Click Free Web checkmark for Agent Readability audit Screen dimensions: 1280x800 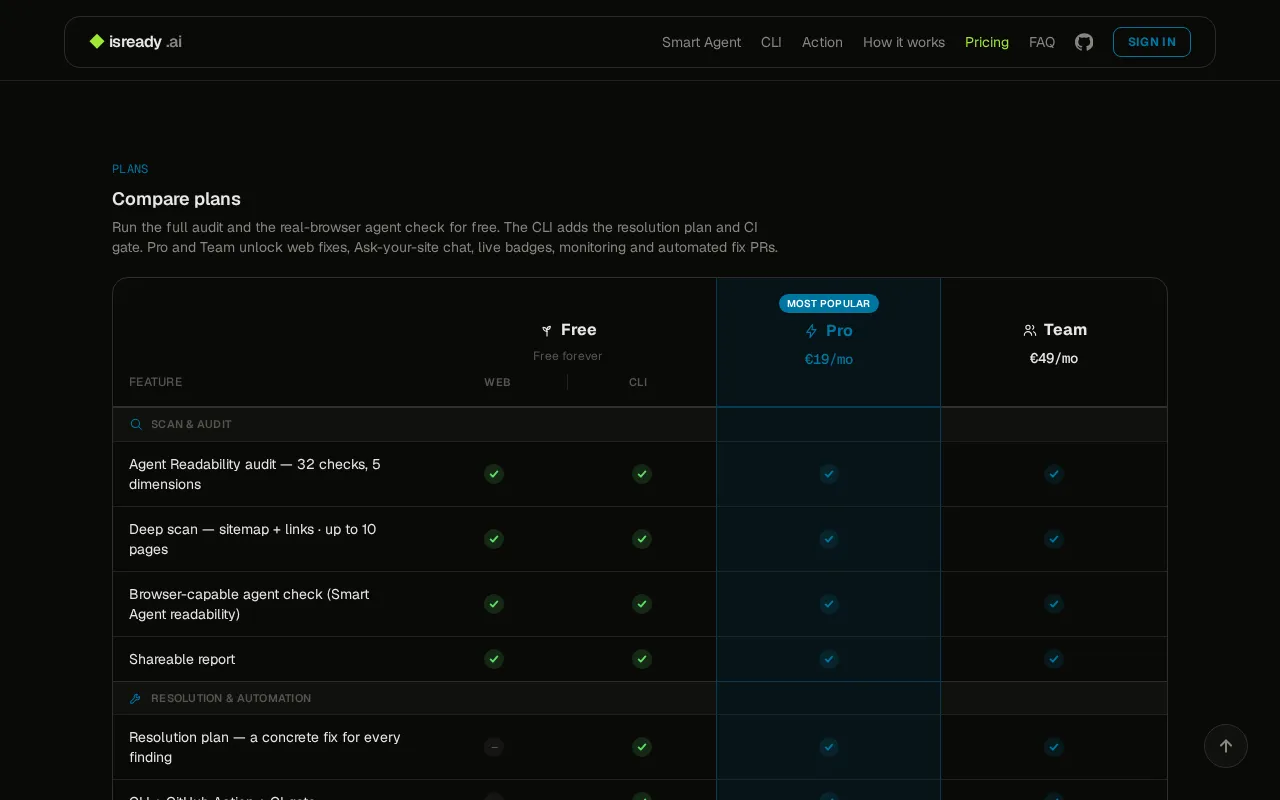click(x=494, y=474)
